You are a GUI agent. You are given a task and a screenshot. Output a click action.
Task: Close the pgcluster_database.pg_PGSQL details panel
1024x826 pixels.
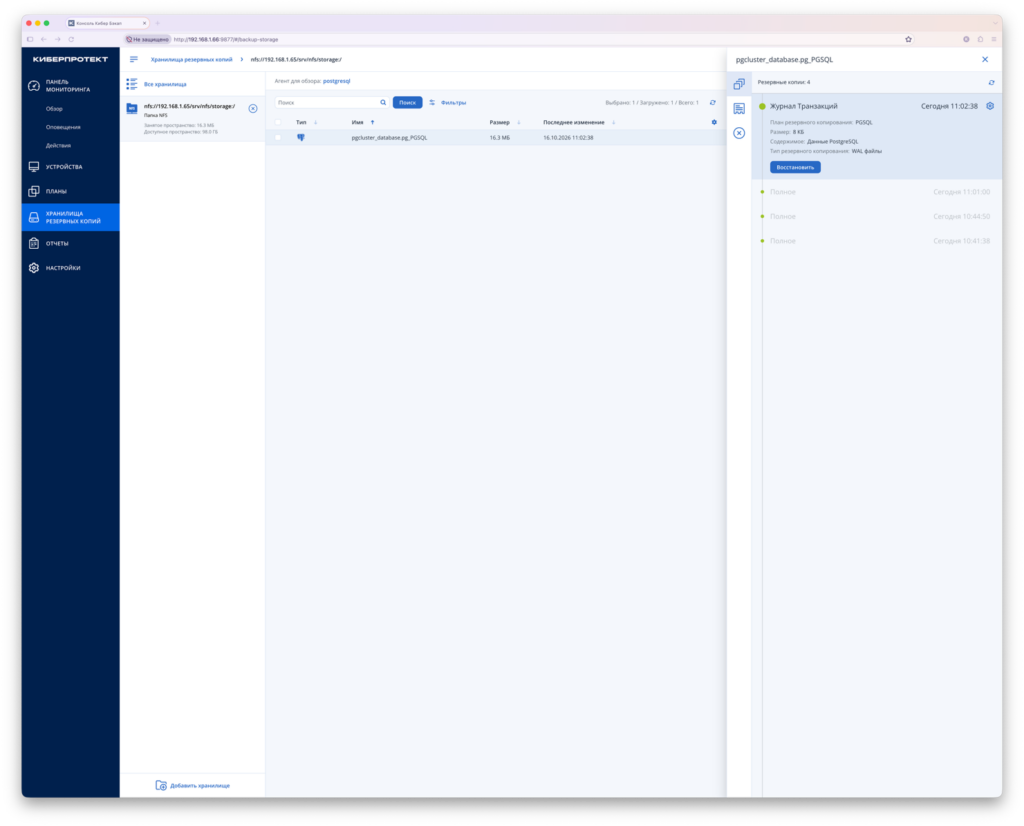coord(985,59)
